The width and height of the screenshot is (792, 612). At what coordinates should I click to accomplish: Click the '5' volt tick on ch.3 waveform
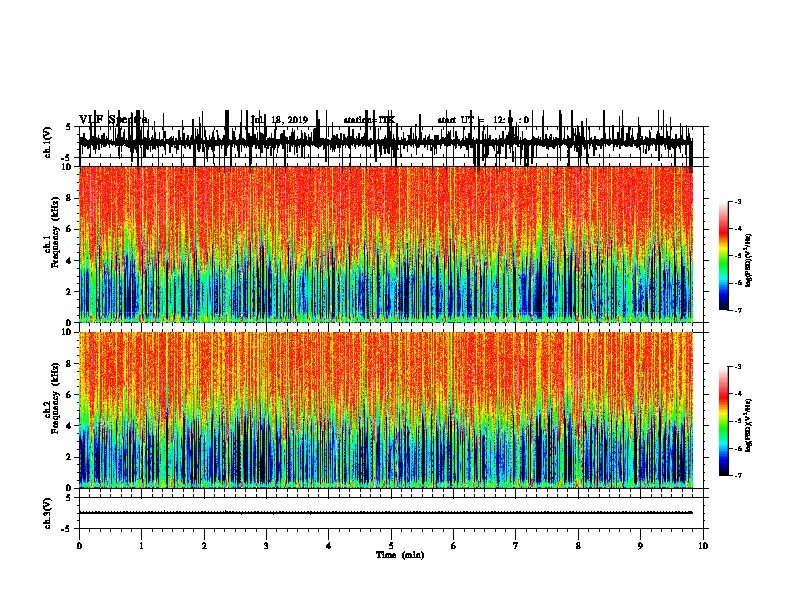[69, 498]
